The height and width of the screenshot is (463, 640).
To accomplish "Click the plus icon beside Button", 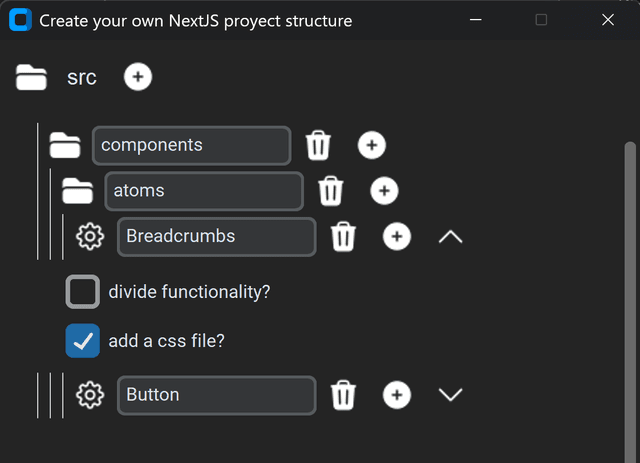I will pos(397,395).
